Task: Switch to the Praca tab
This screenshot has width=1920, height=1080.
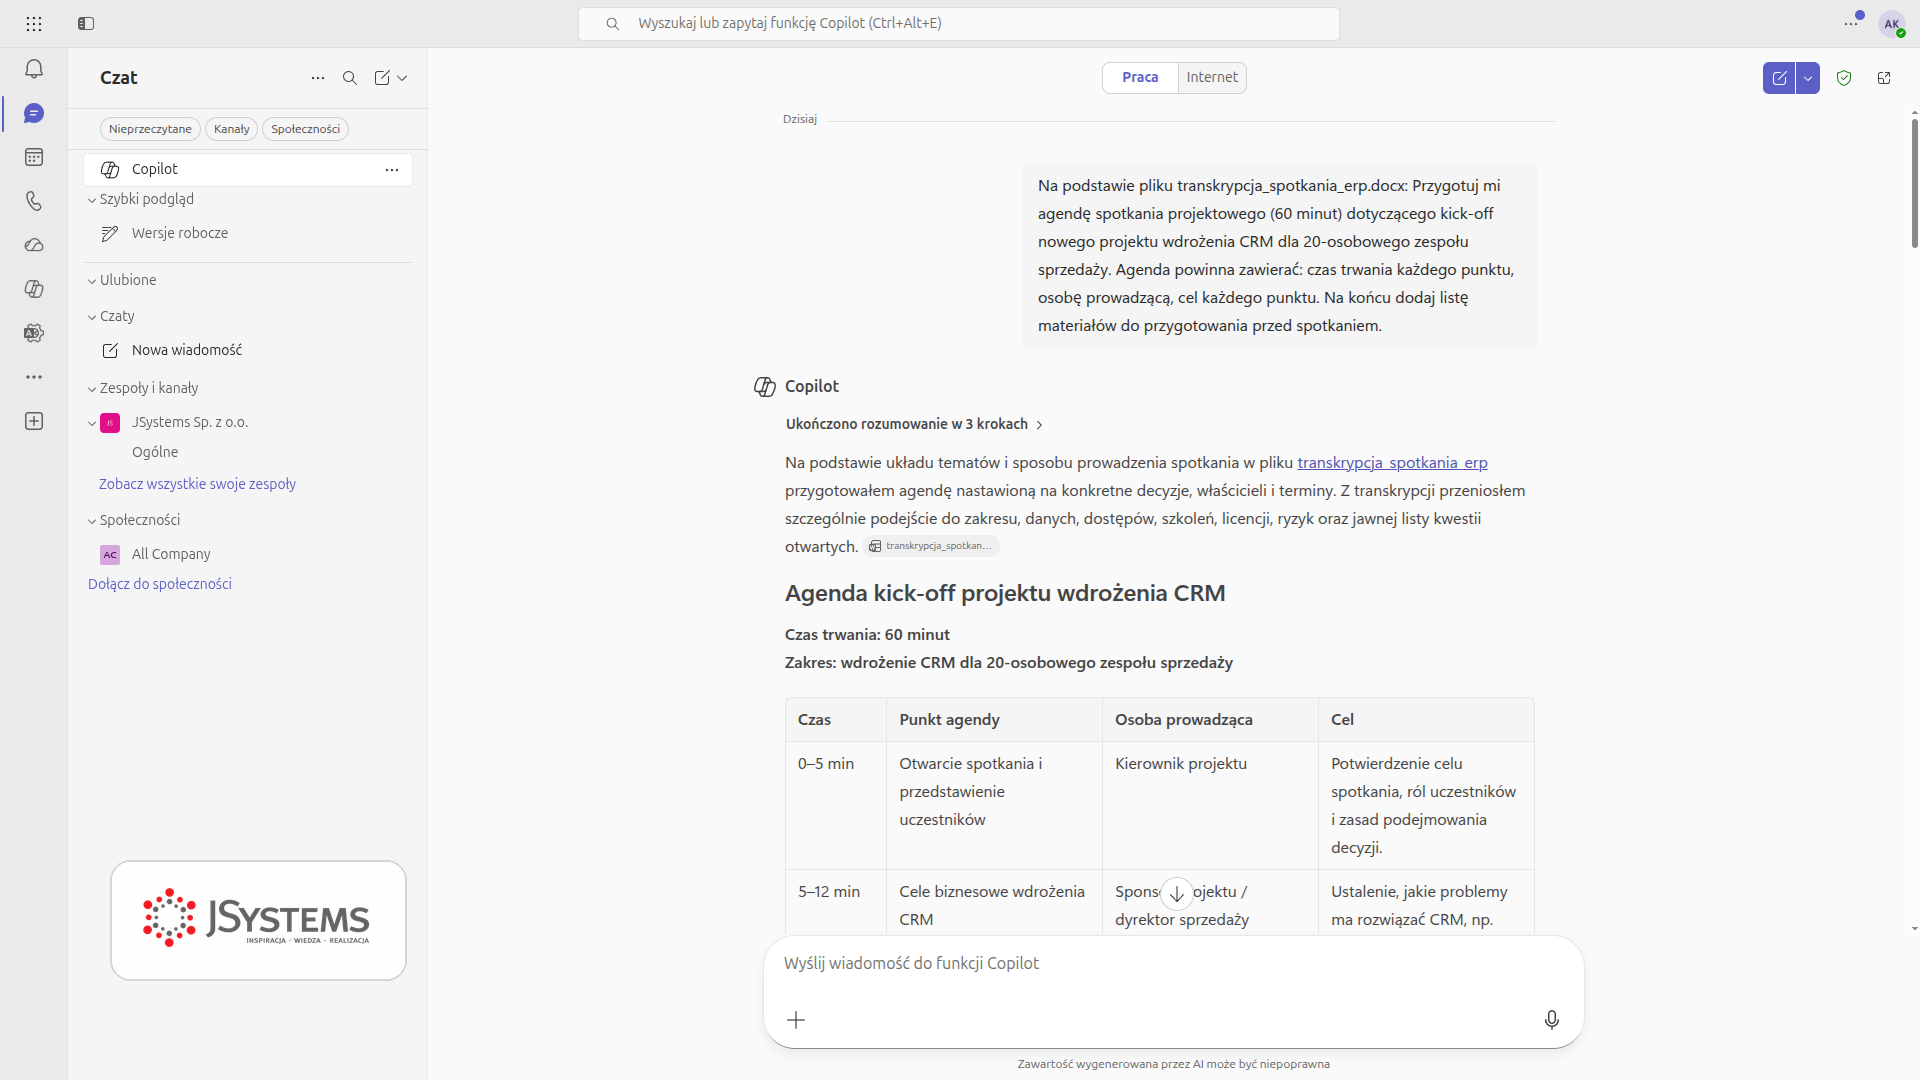Action: (x=1140, y=78)
